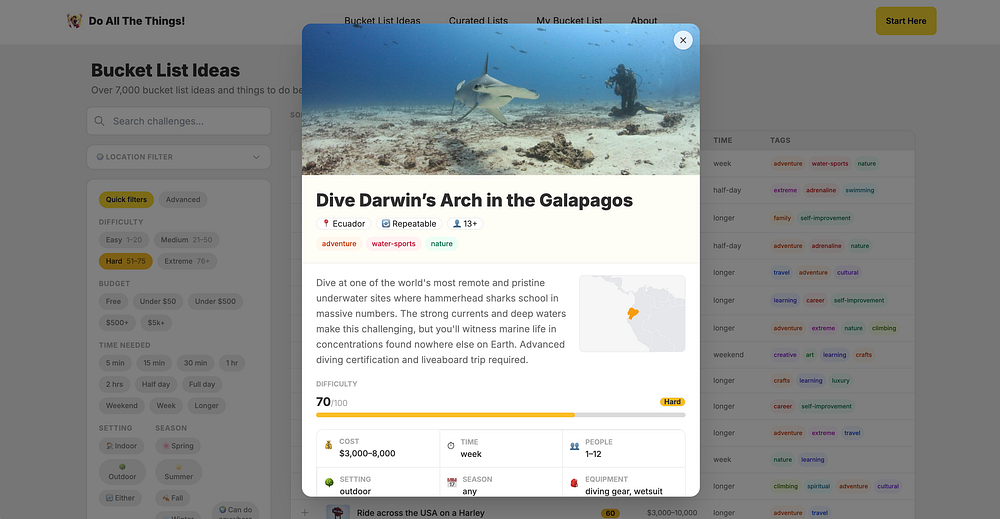
Task: Toggle the Medium 21–50 difficulty filter
Action: [186, 240]
